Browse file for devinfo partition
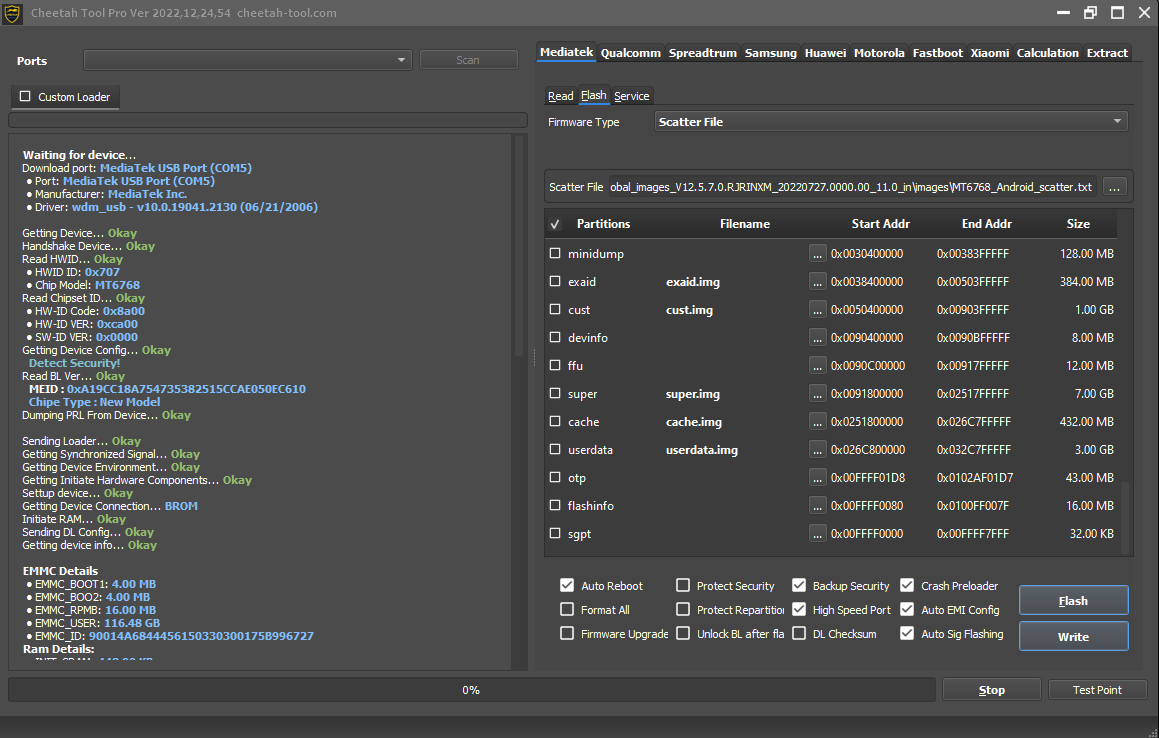 [x=817, y=338]
